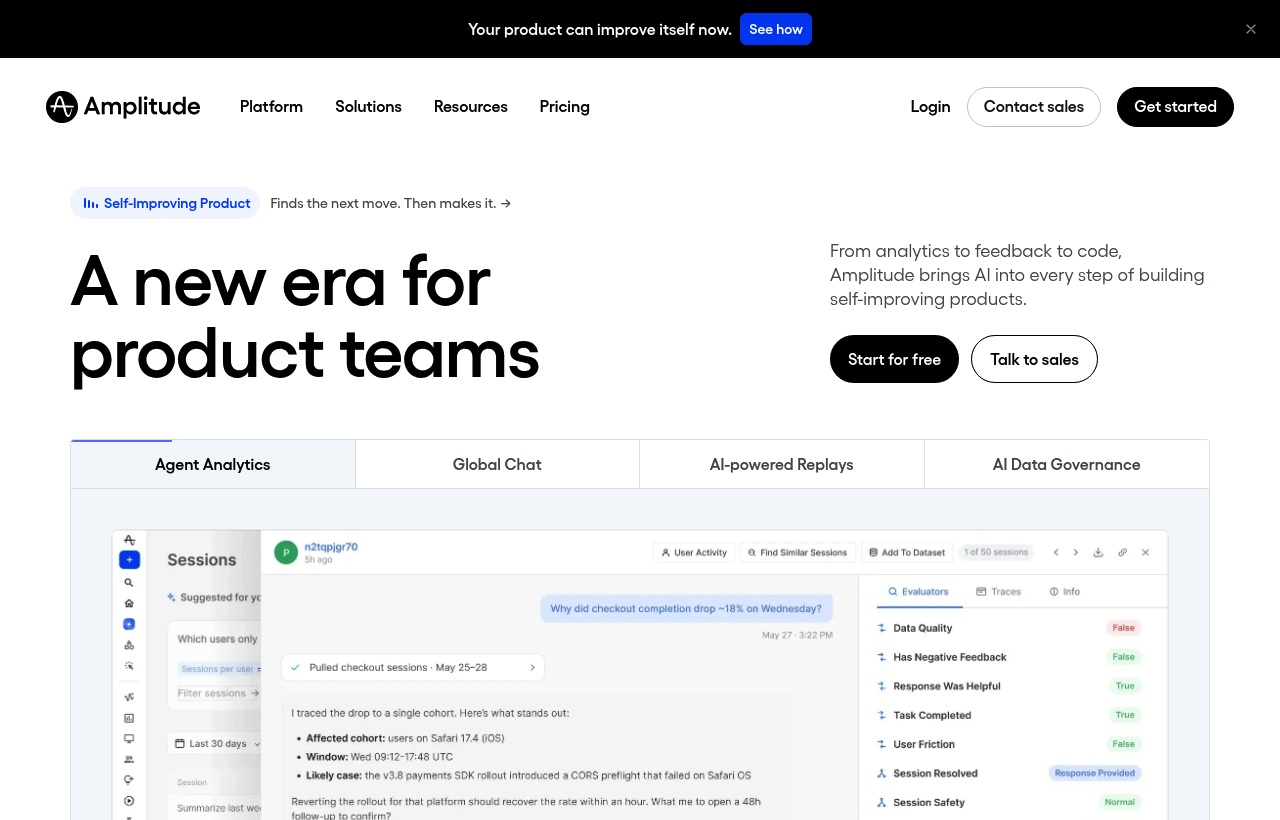1280x820 pixels.
Task: Close the session panel with its X icon
Action: click(x=1146, y=552)
